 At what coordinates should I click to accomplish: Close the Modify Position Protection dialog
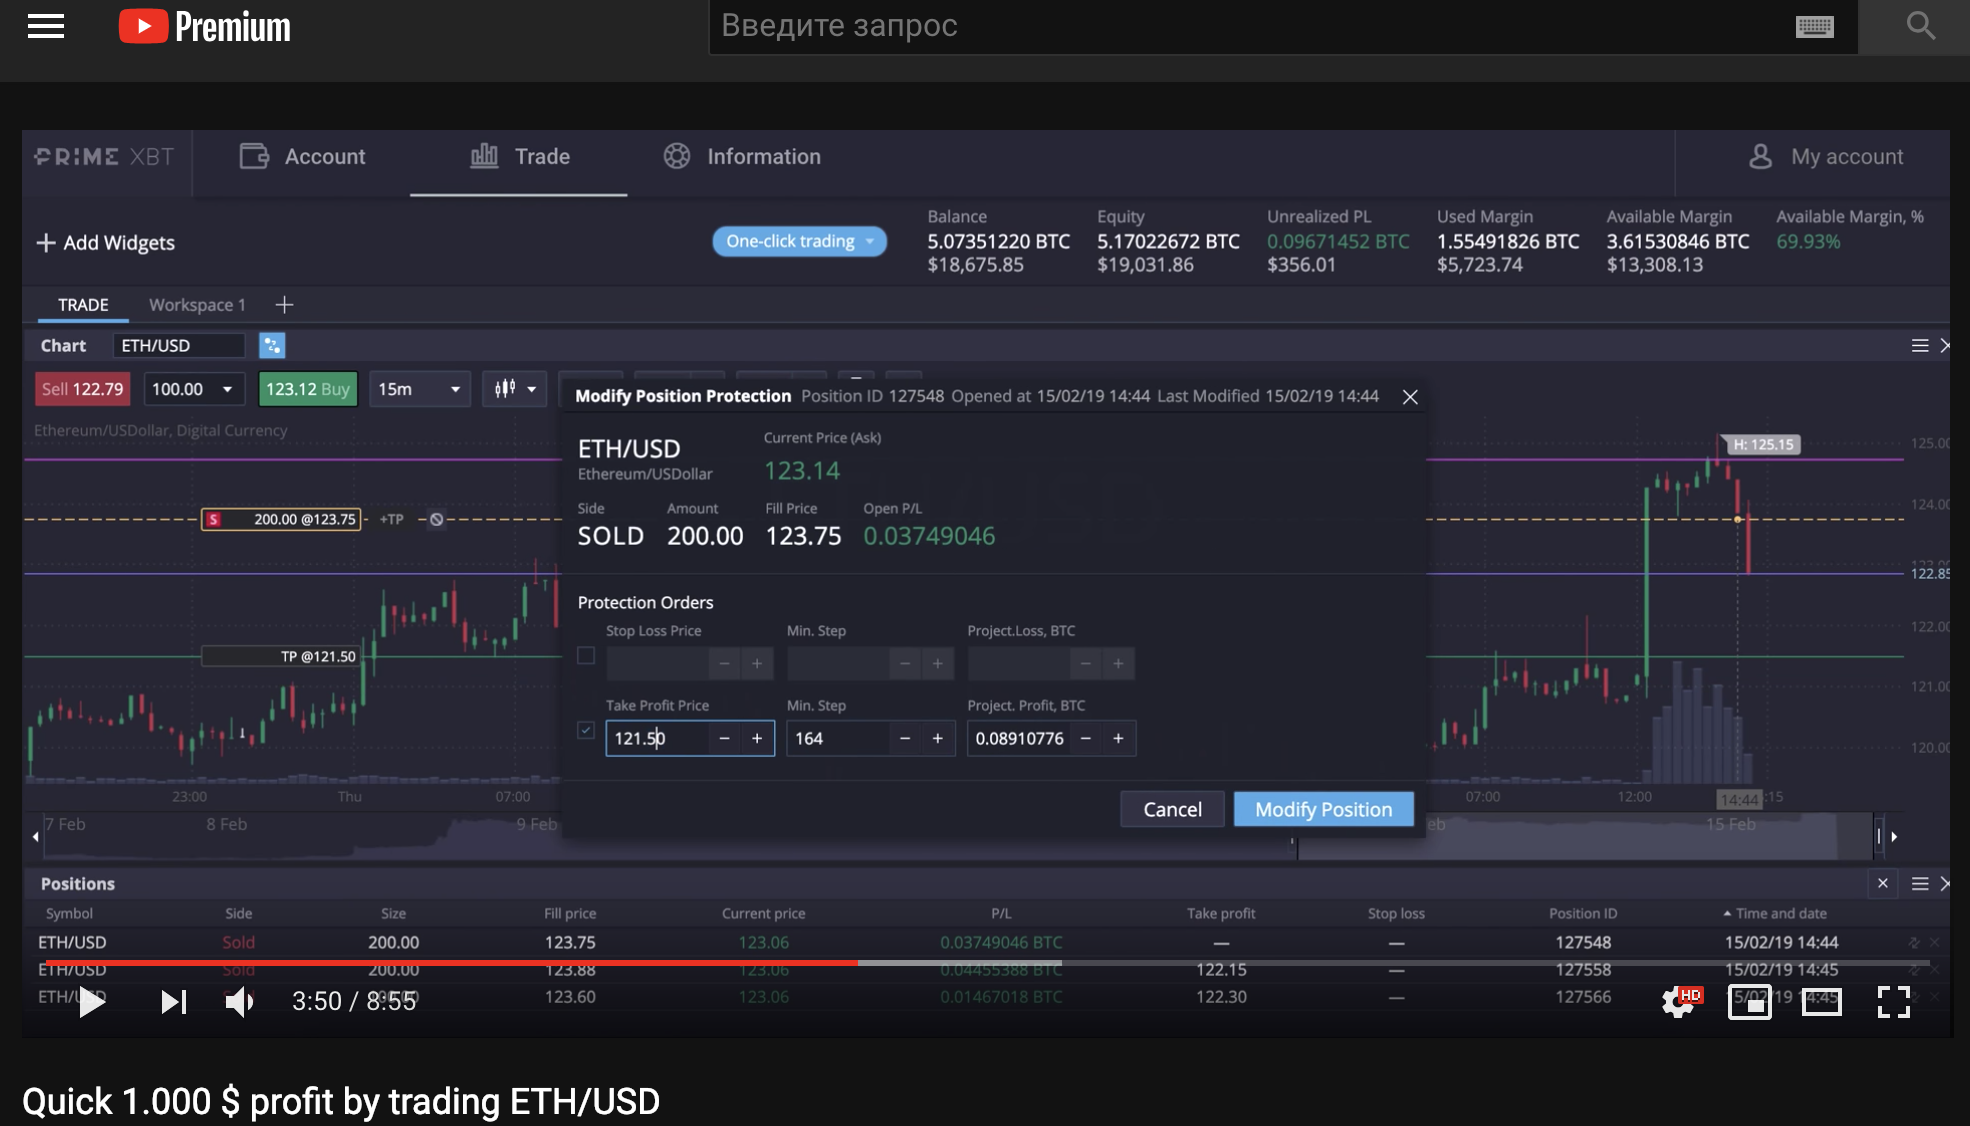(1410, 397)
